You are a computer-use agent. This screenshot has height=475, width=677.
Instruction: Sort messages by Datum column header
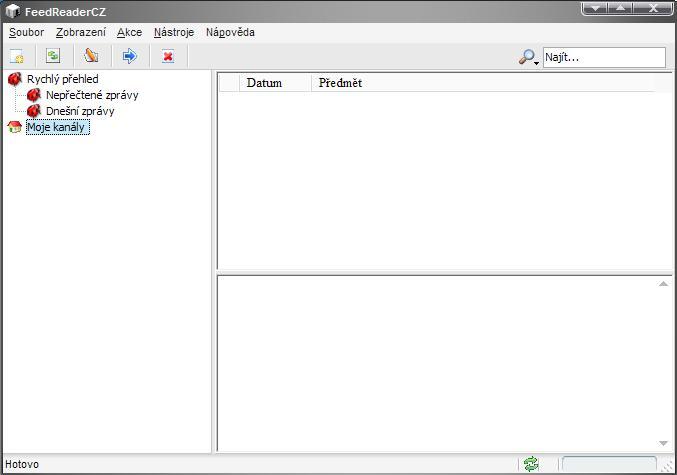pyautogui.click(x=264, y=83)
